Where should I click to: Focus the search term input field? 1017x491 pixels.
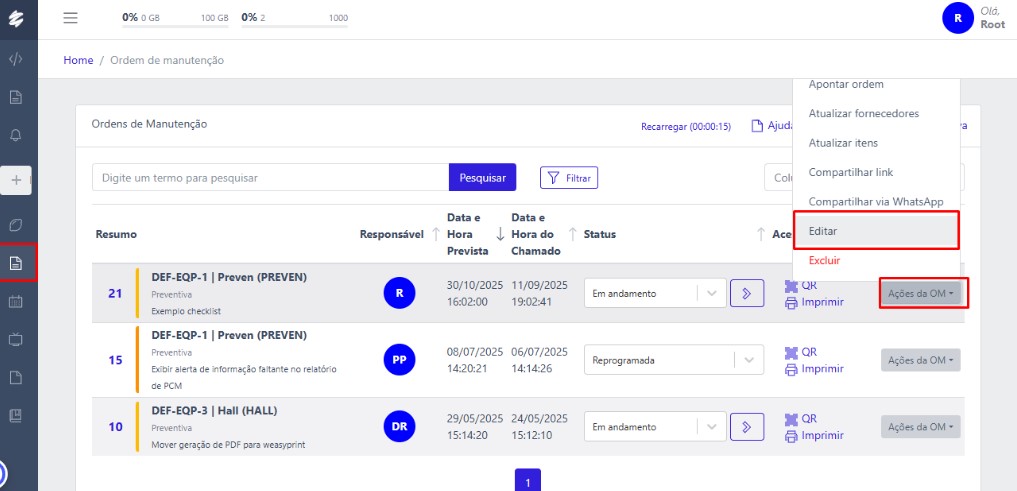[x=270, y=178]
